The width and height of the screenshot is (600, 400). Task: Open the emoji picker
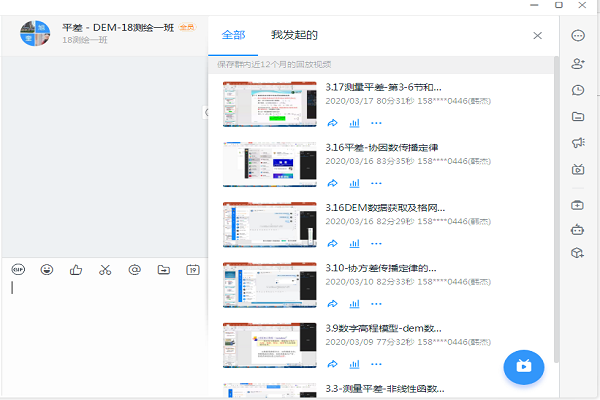click(x=47, y=269)
